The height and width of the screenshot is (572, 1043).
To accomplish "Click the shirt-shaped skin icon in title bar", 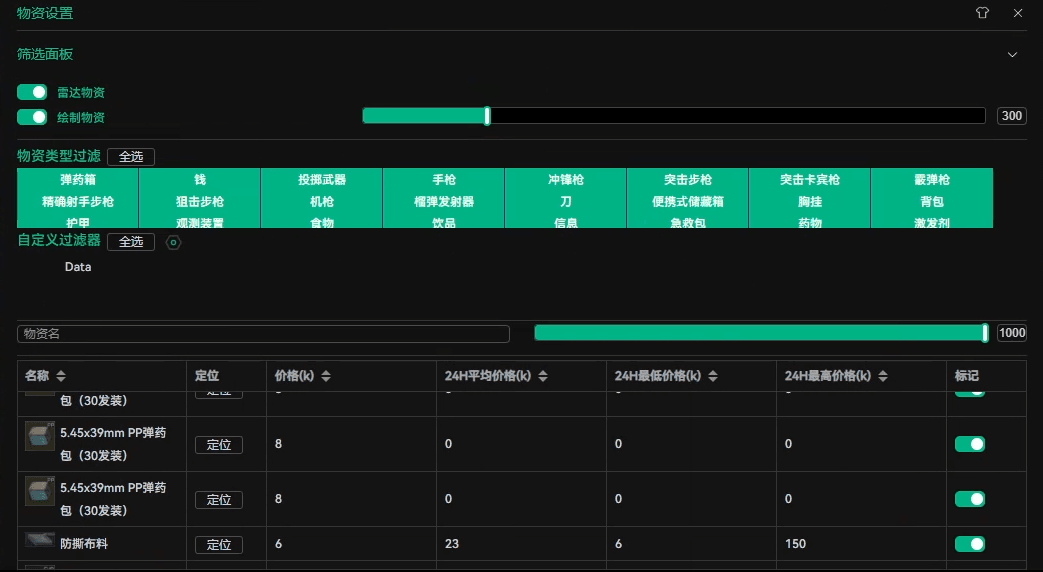I will coord(983,14).
